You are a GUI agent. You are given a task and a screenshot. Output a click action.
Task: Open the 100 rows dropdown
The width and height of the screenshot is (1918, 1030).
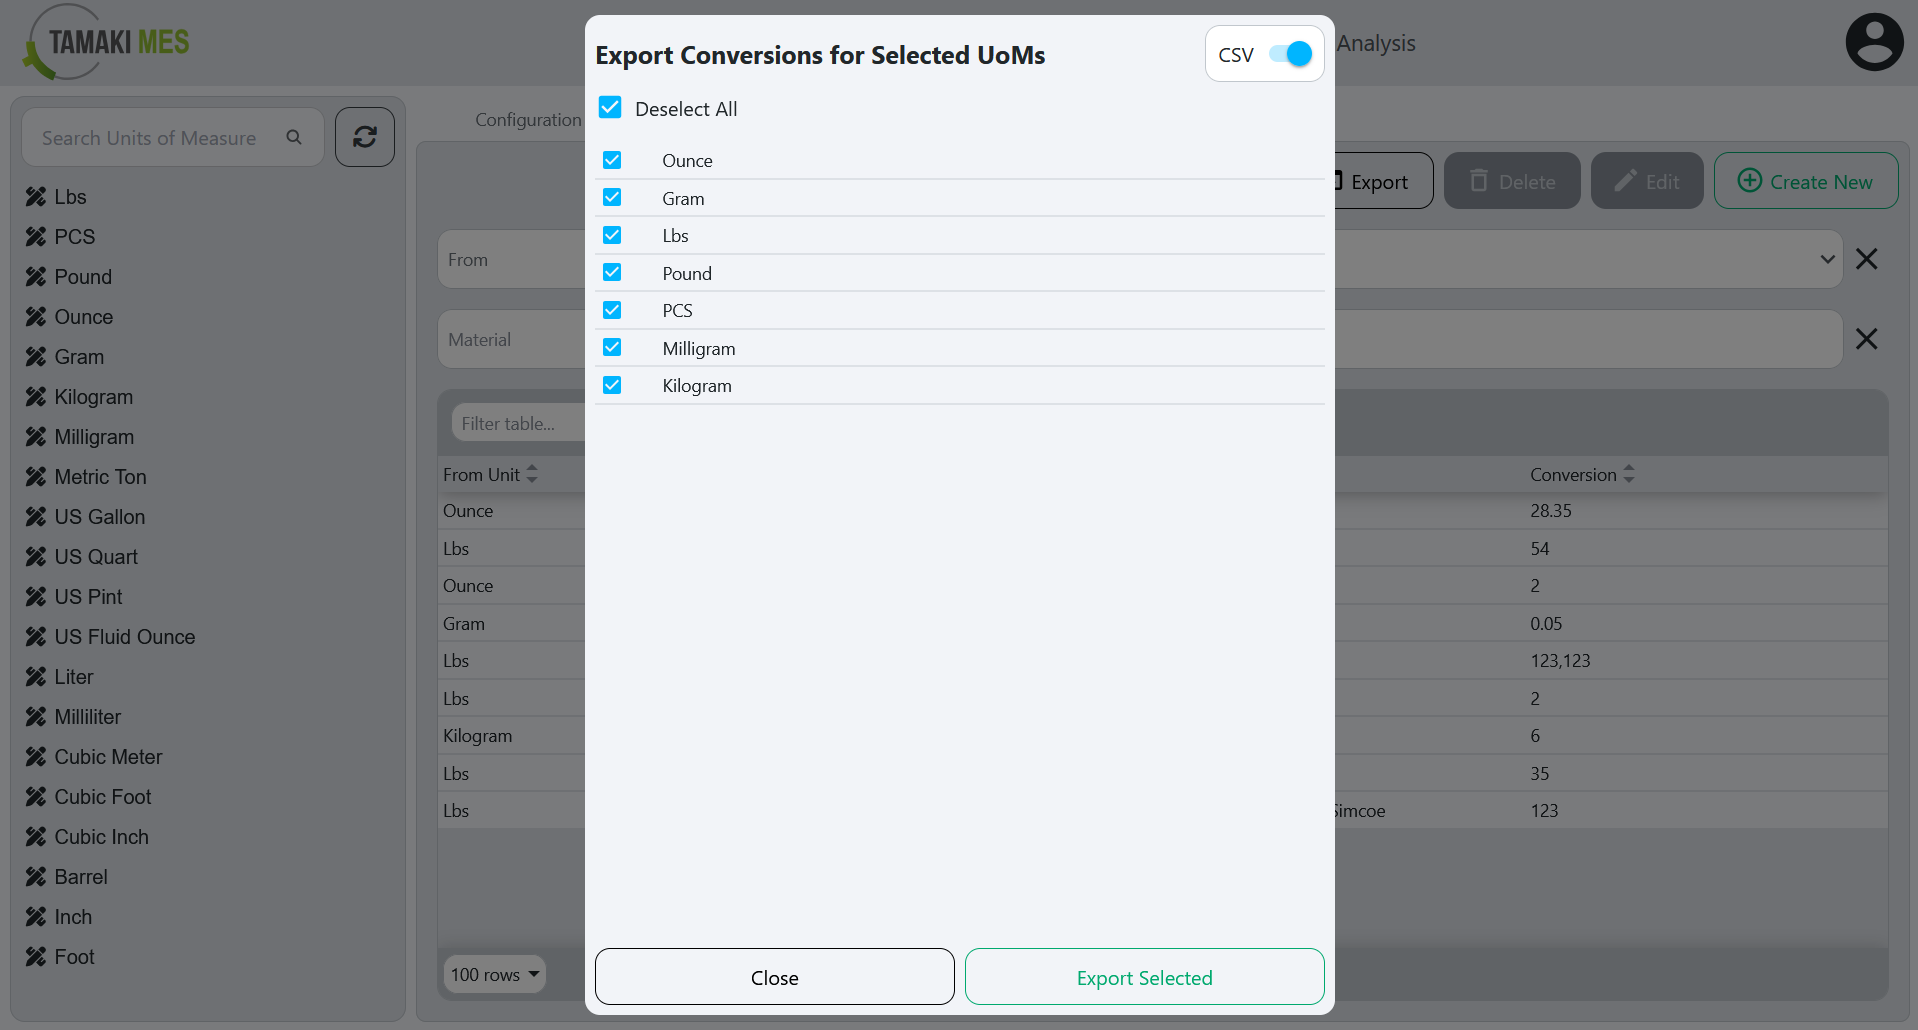(493, 974)
